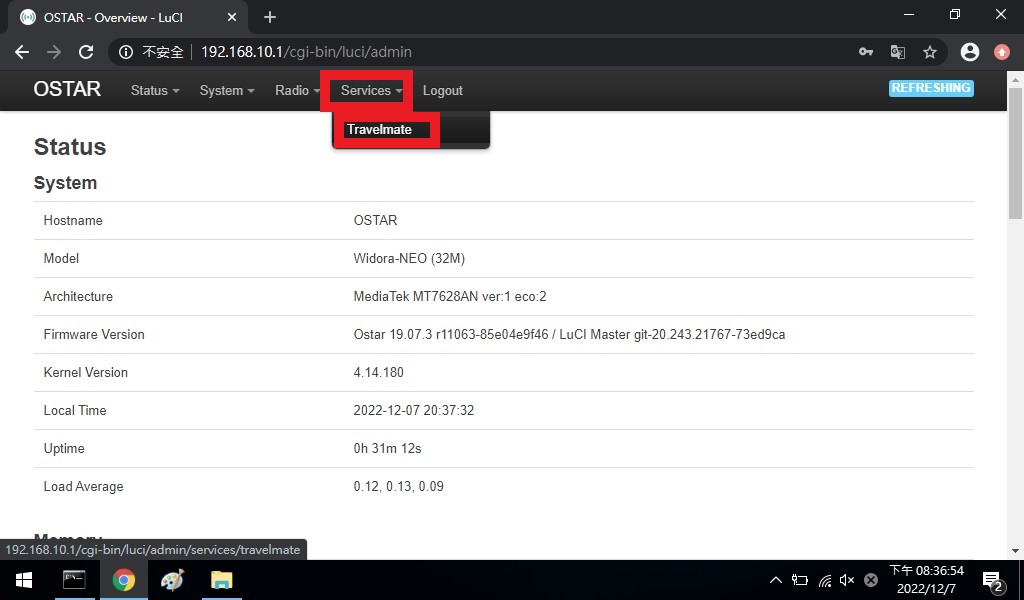Viewport: 1024px width, 600px height.
Task: Click the MediaTek MT7628AN architecture value
Action: tap(450, 296)
